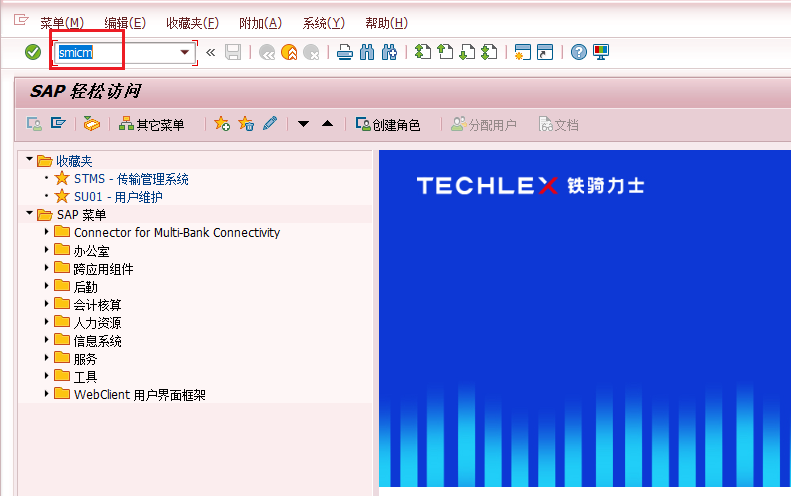Click the Move Favorites Up arrow

[327, 124]
